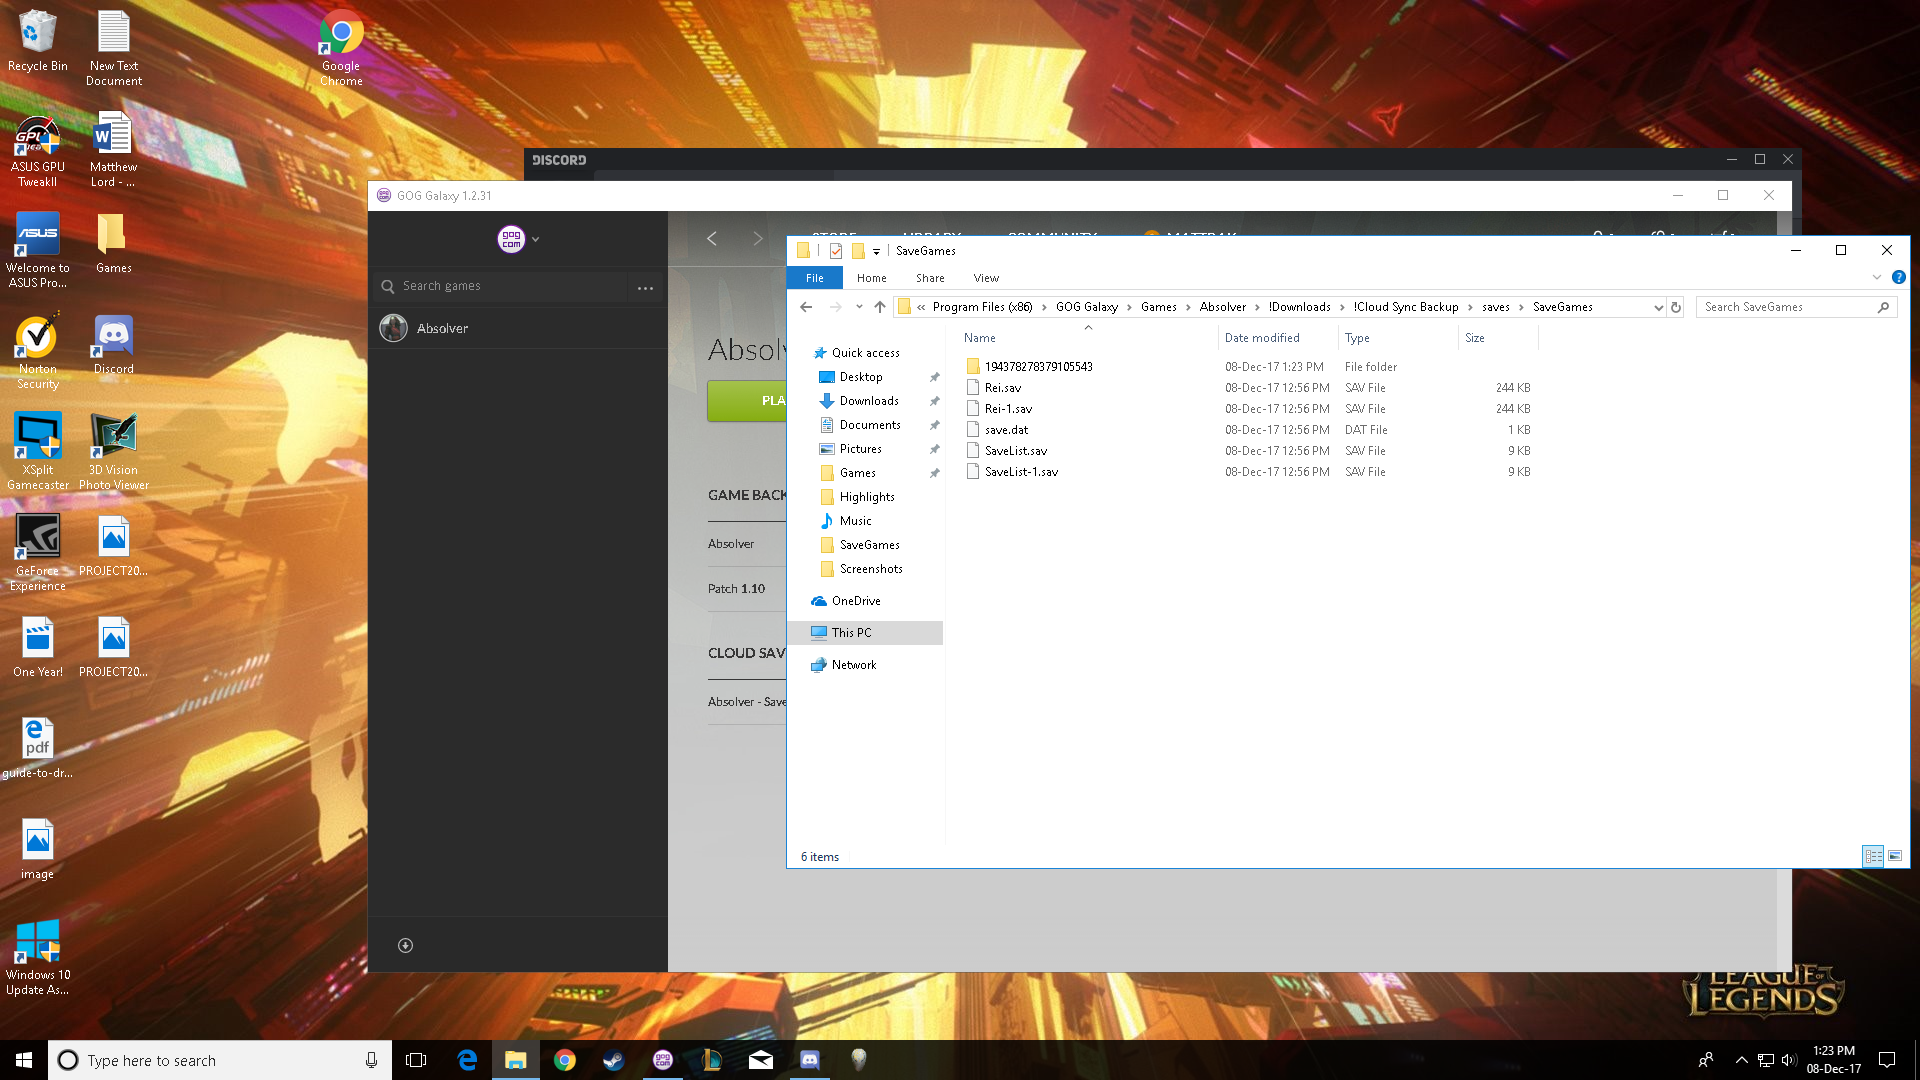Go back in GOG Galaxy navigation

tap(712, 238)
